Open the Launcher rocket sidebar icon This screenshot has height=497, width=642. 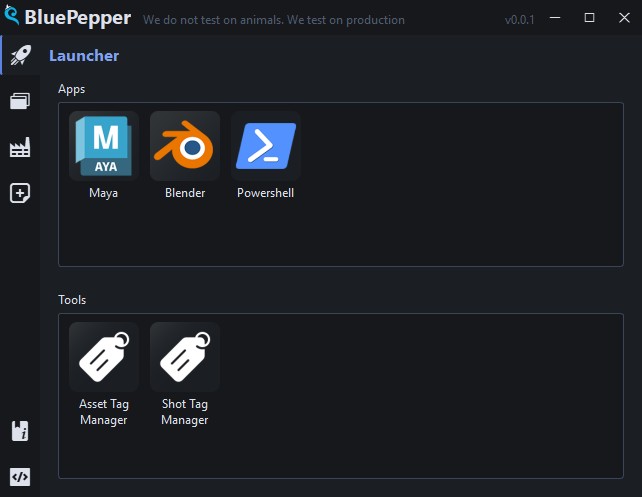tap(20, 55)
